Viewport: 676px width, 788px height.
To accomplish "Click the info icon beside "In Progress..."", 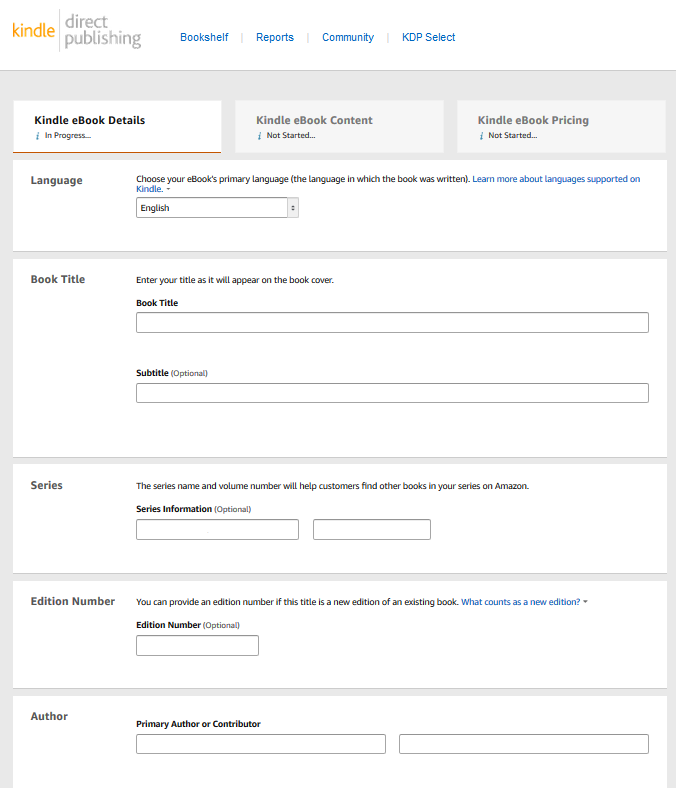I will point(38,135).
